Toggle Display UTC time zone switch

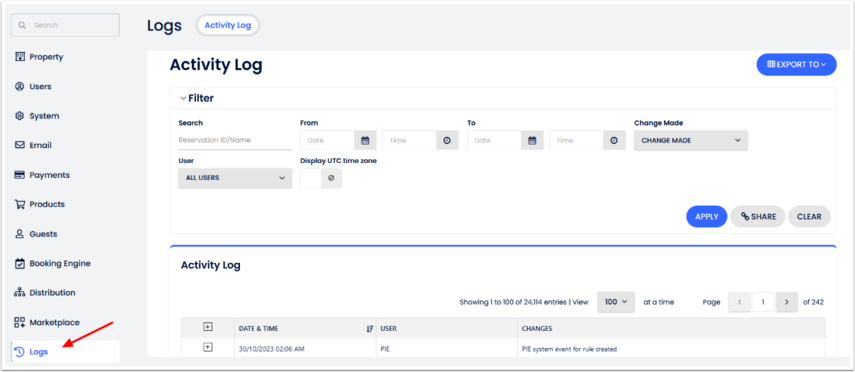[321, 178]
